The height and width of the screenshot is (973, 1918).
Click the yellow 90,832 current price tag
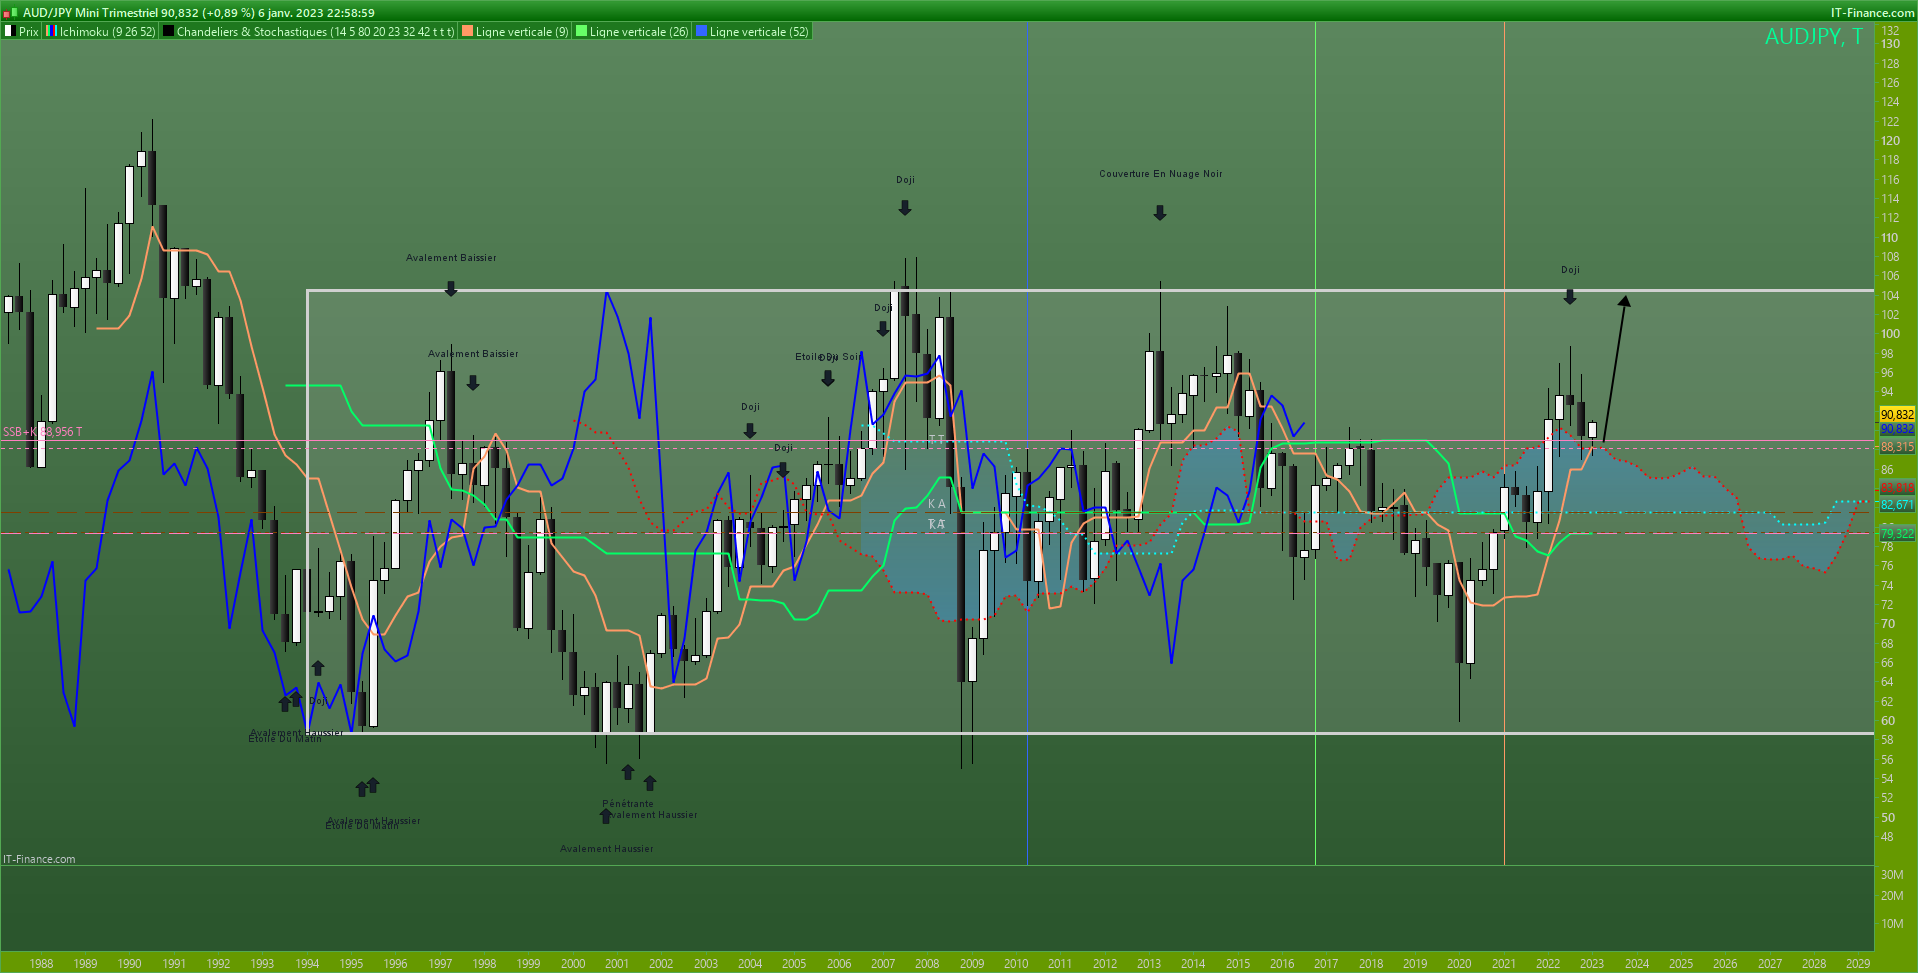1897,414
